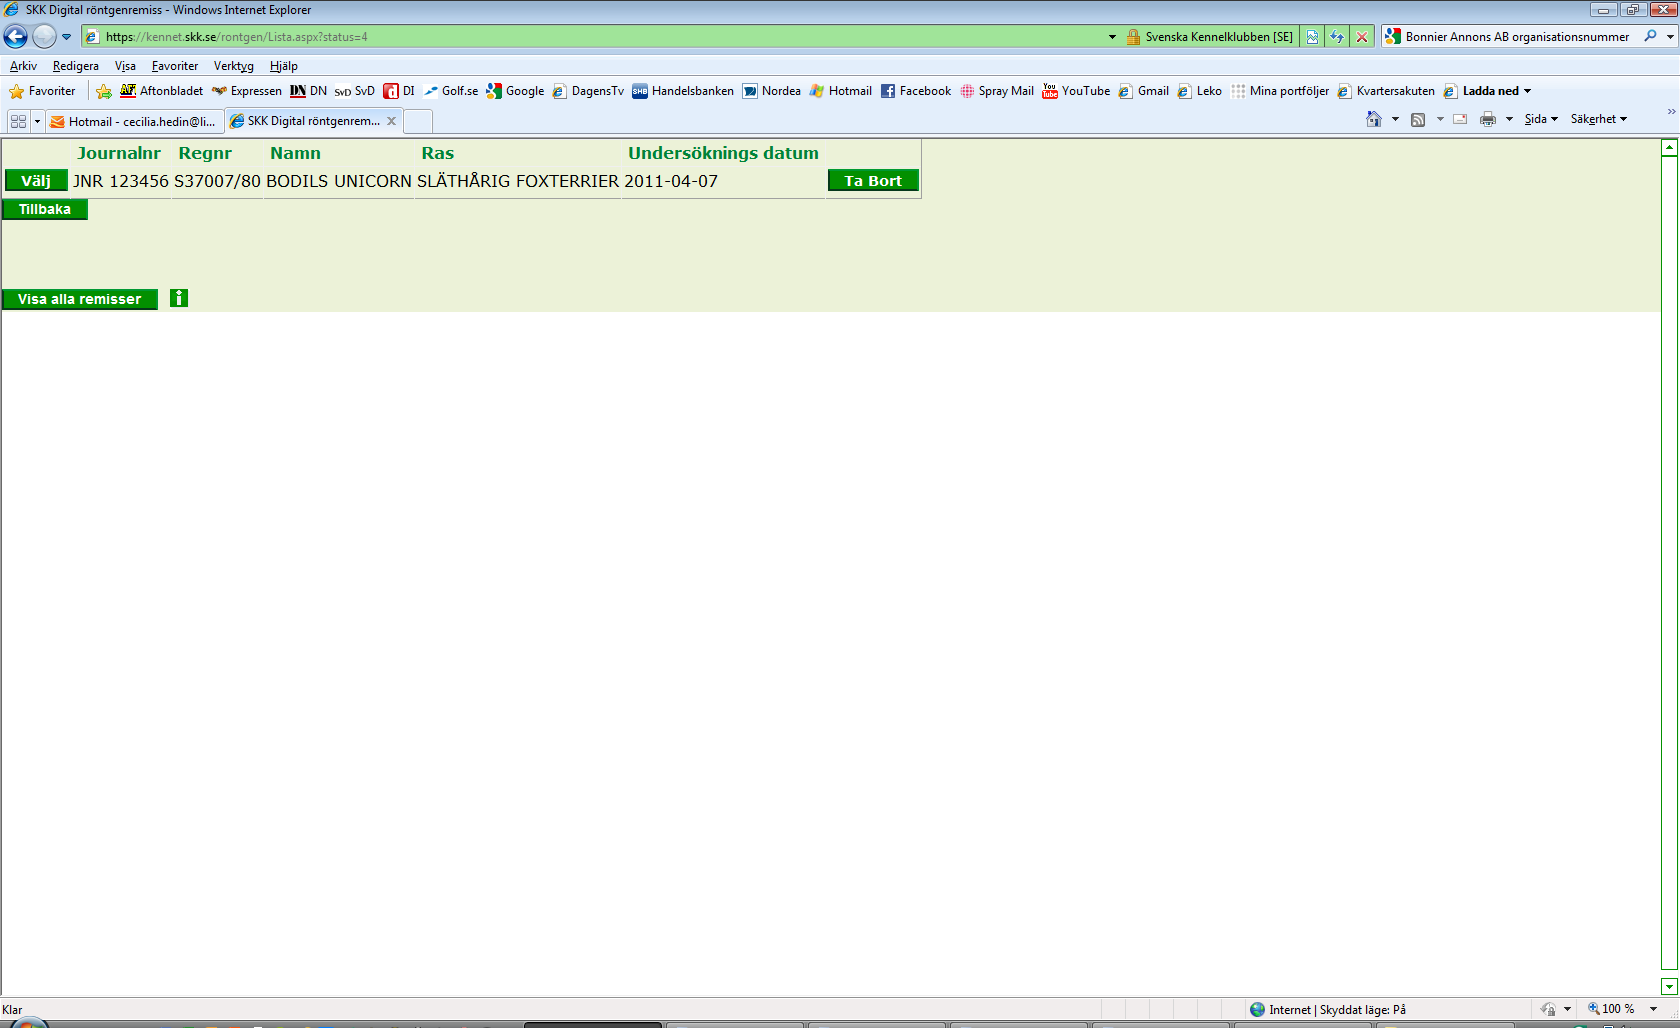Open the Arkiv menu

23,66
